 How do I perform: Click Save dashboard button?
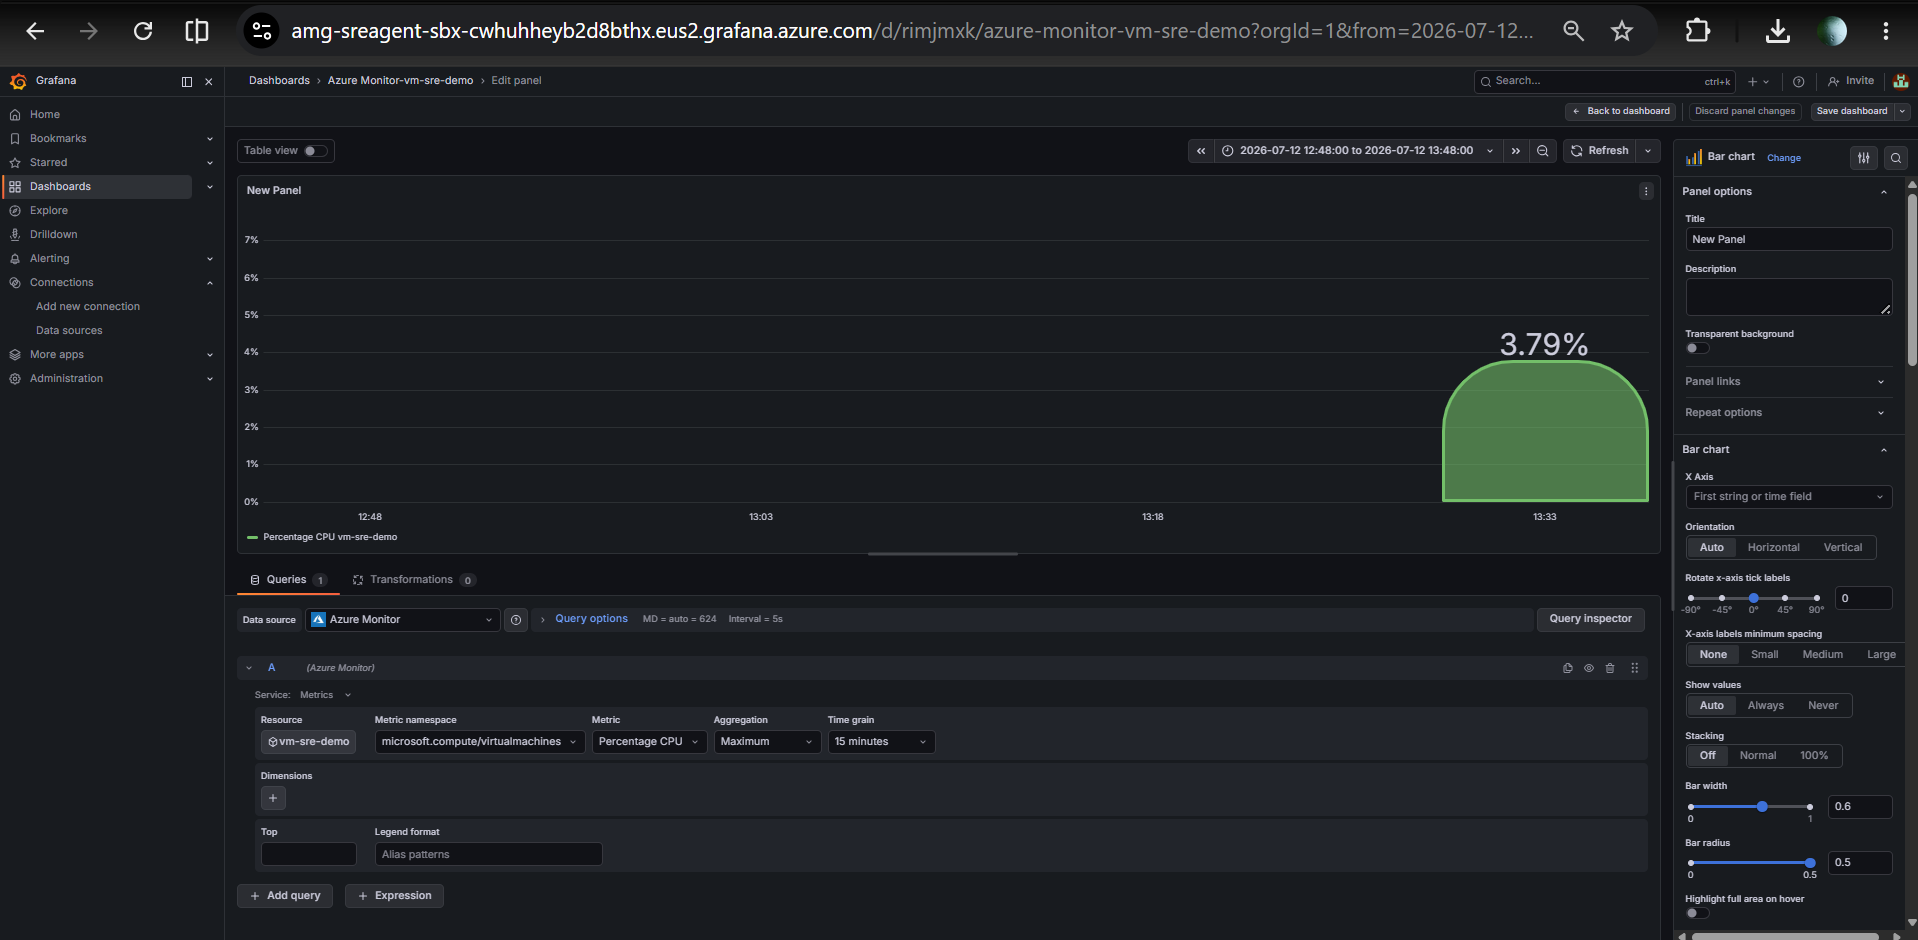pos(1852,112)
